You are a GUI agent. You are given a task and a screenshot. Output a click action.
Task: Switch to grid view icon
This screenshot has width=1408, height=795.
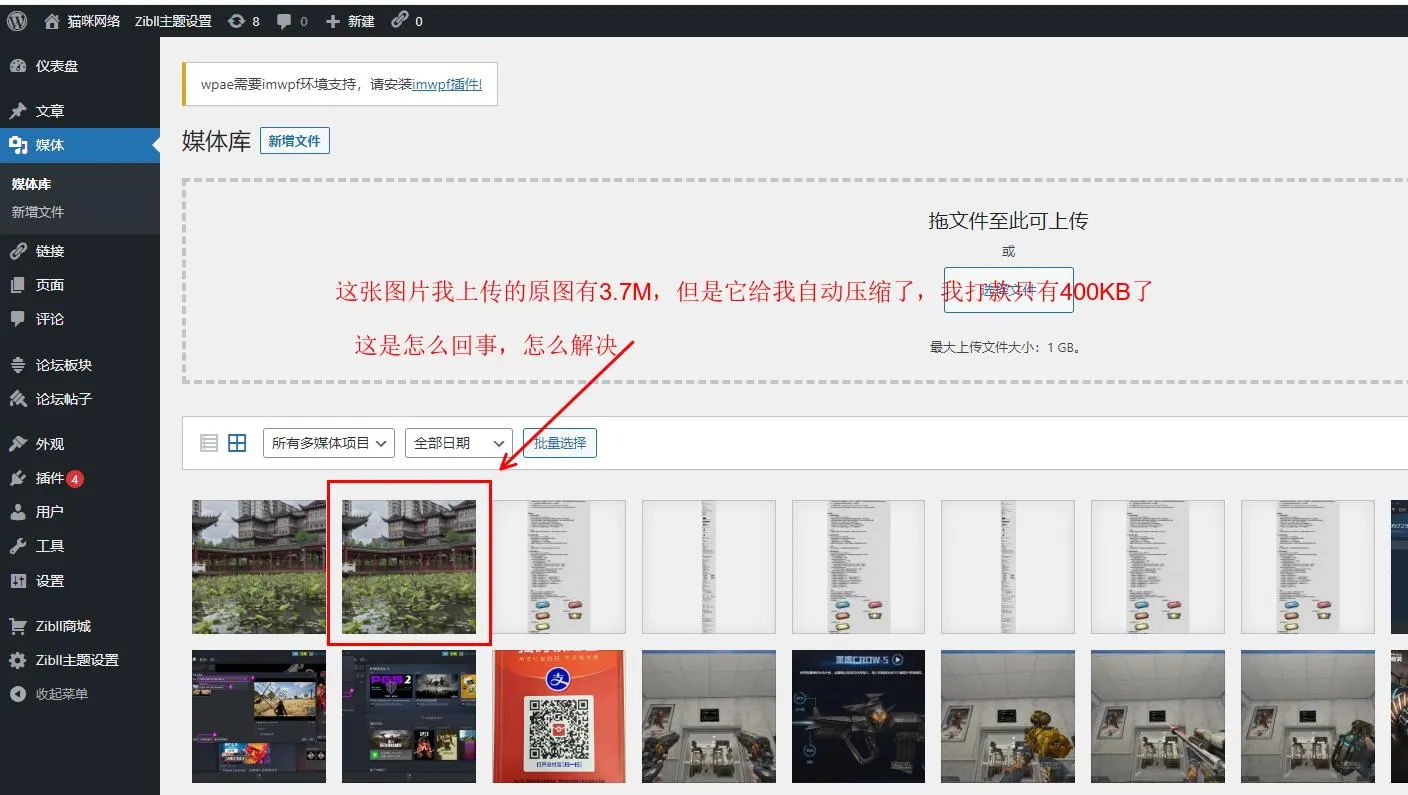[x=237, y=443]
